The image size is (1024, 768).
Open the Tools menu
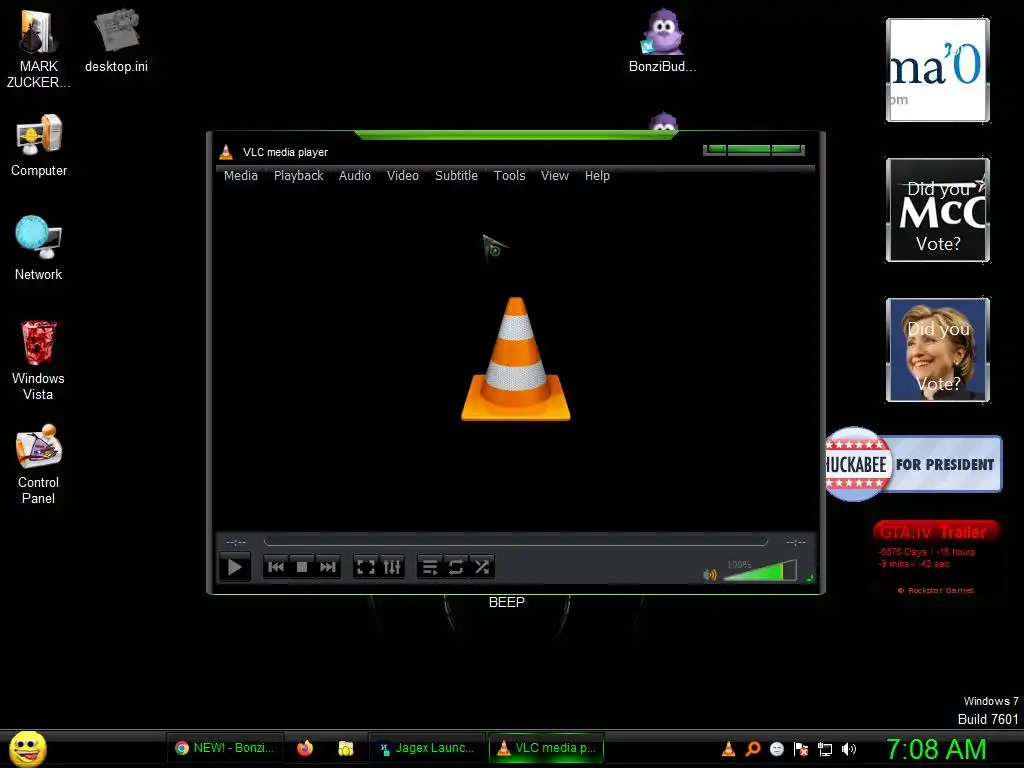[509, 176]
